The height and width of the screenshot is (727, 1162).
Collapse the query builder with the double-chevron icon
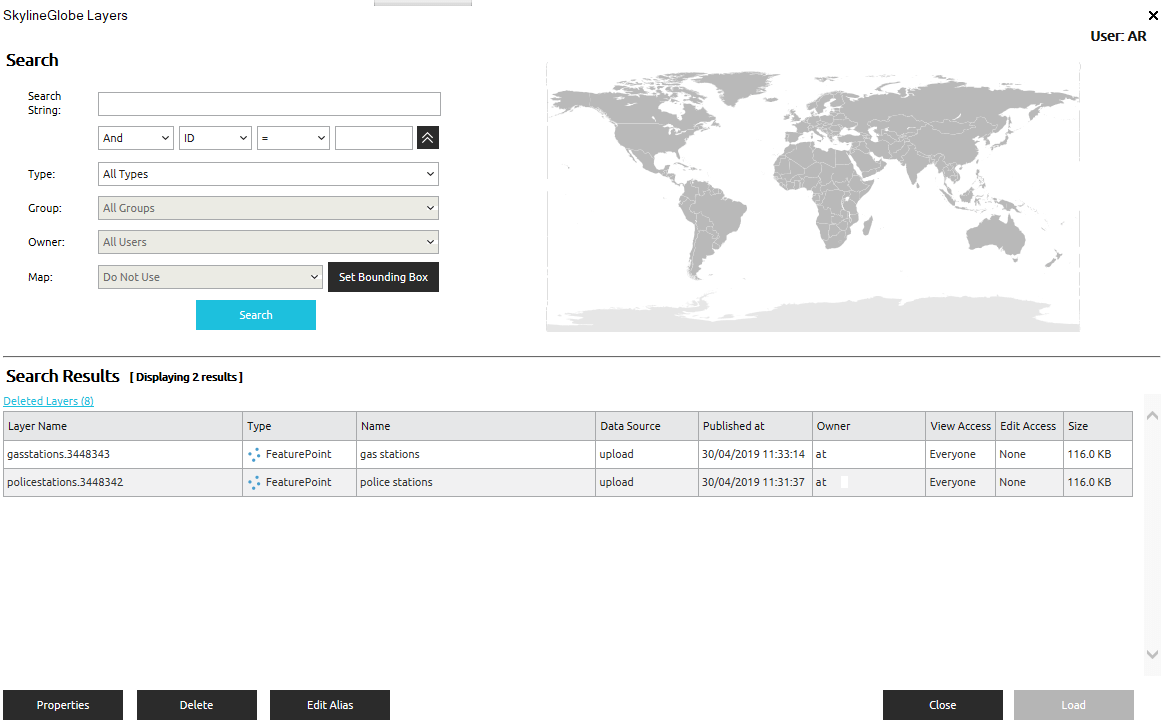[427, 137]
